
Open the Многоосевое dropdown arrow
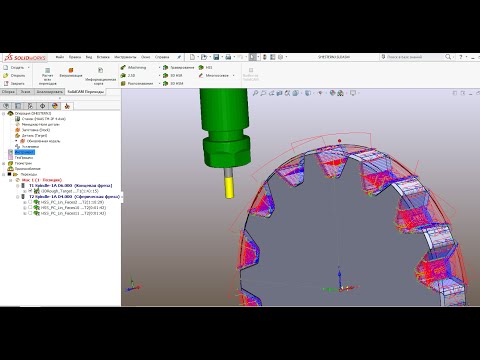click(233, 76)
